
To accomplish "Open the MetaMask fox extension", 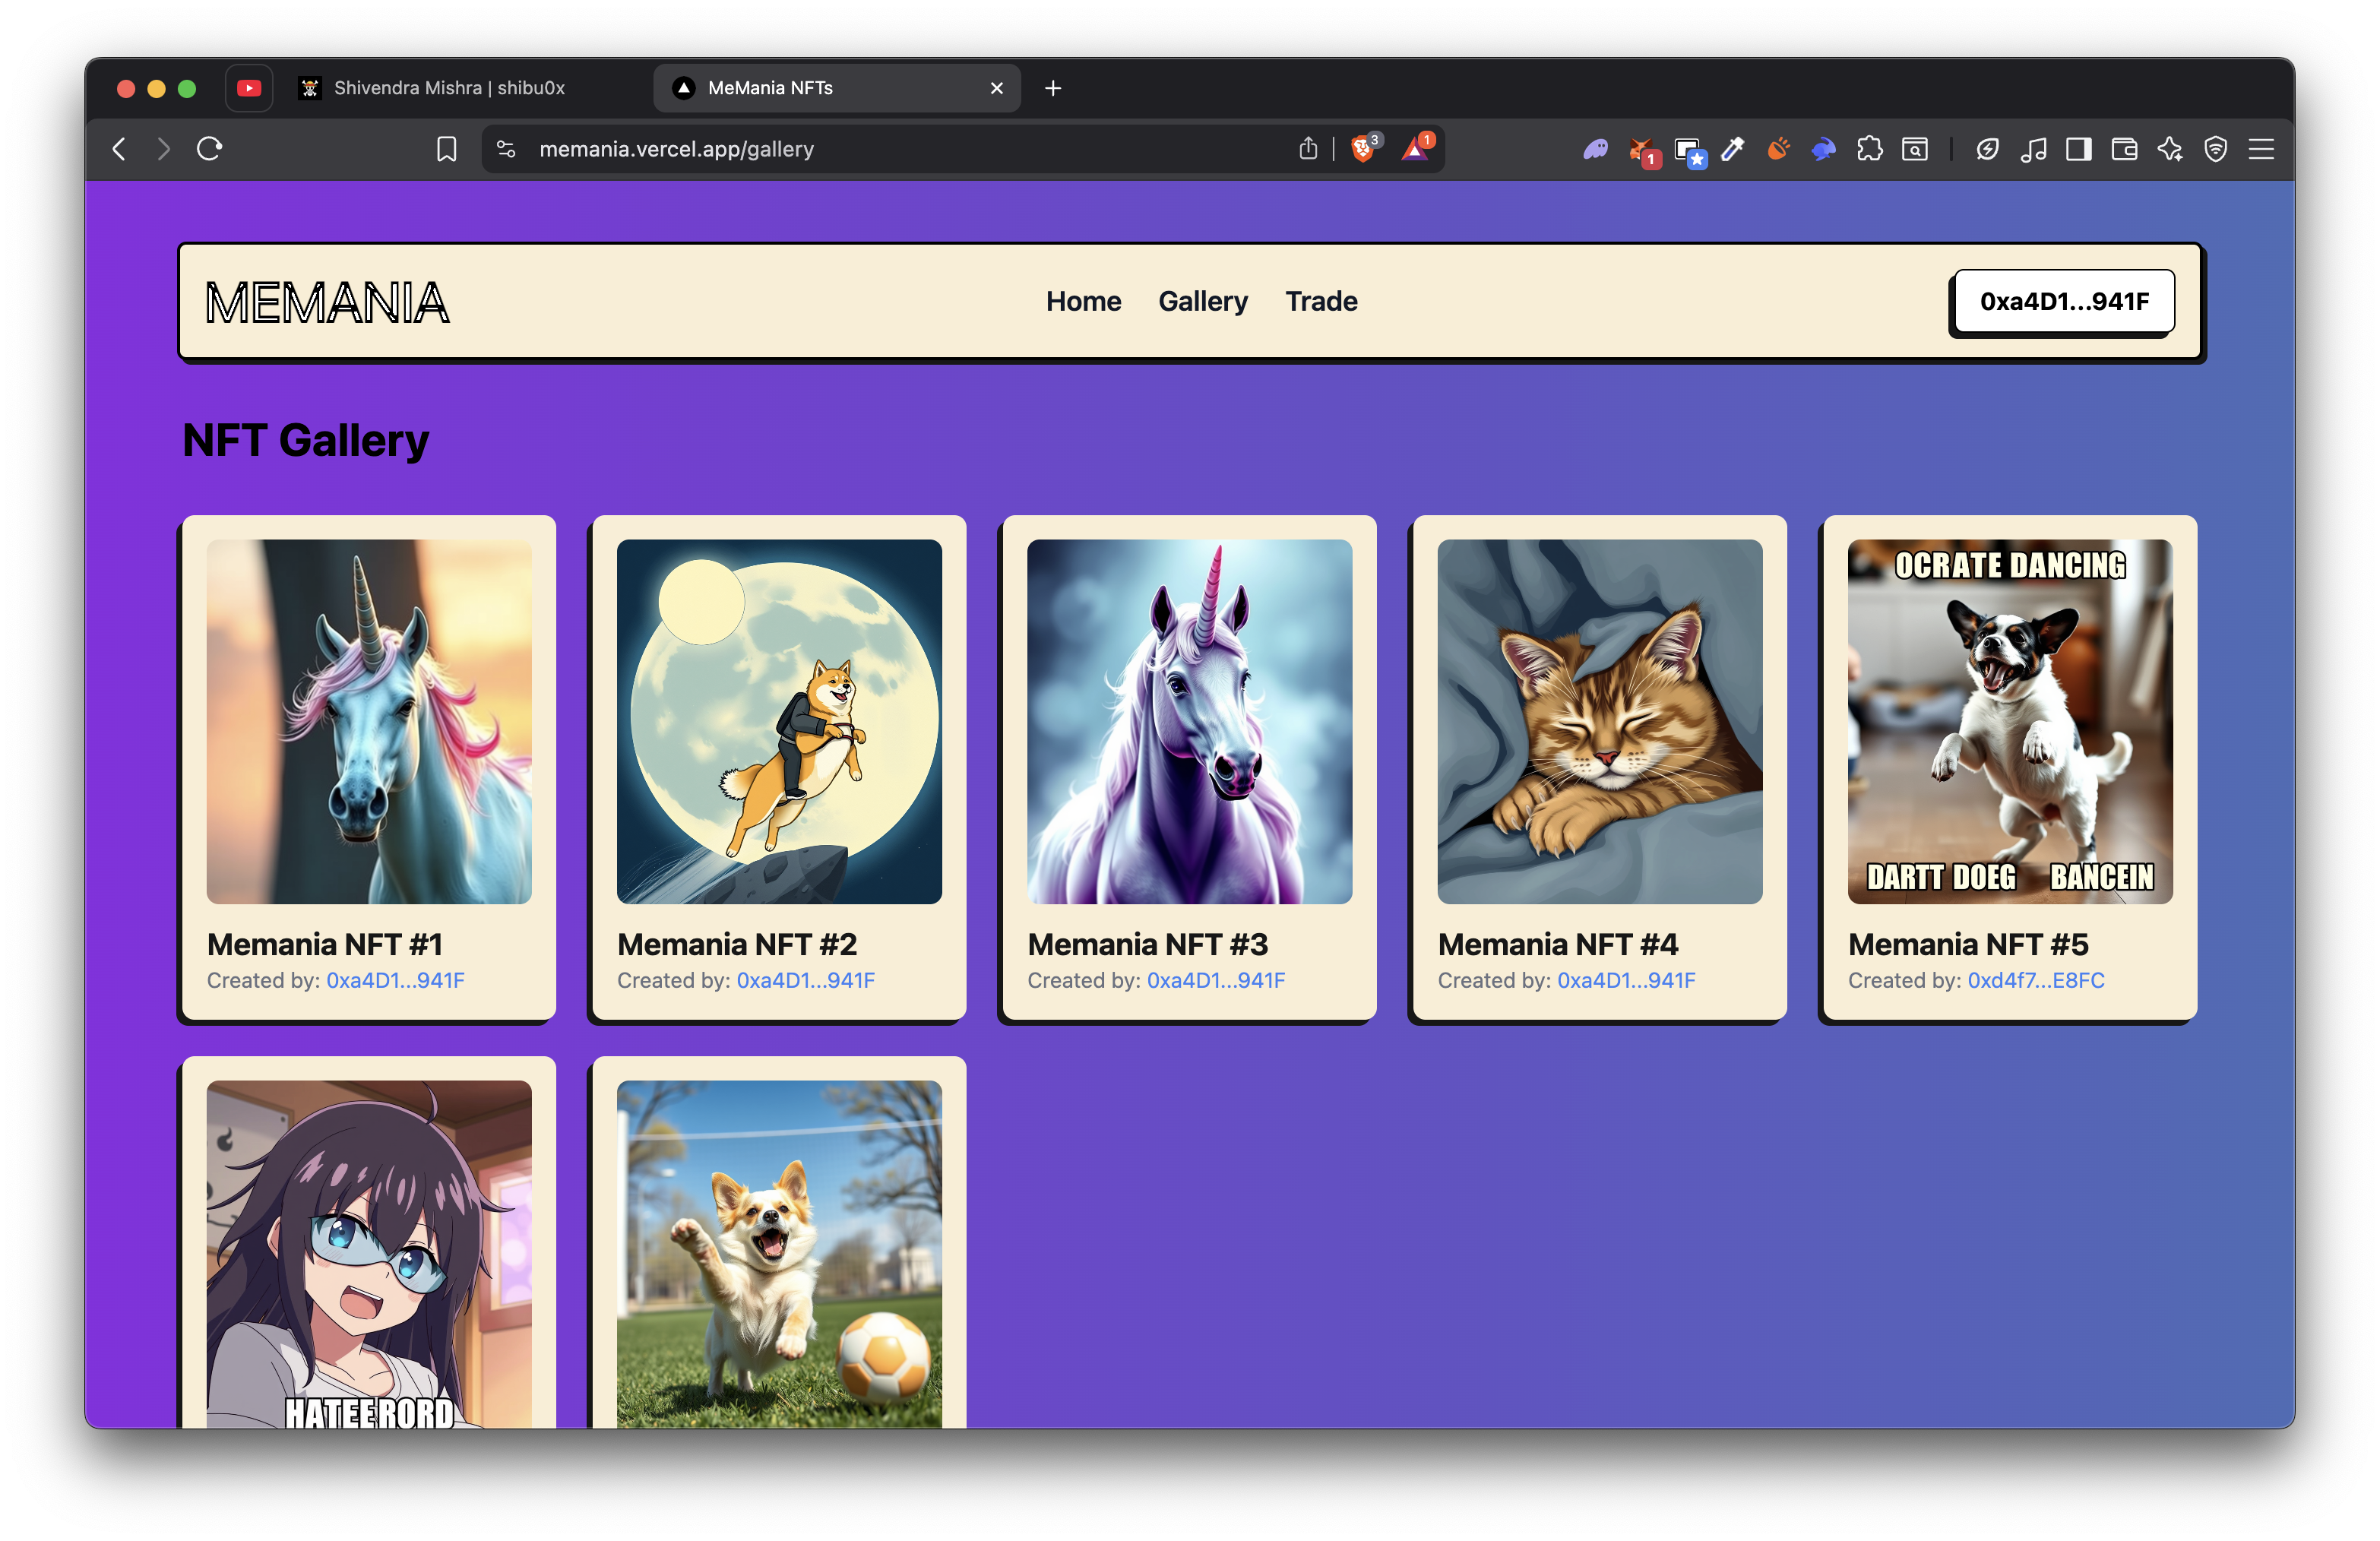I will pyautogui.click(x=1641, y=150).
